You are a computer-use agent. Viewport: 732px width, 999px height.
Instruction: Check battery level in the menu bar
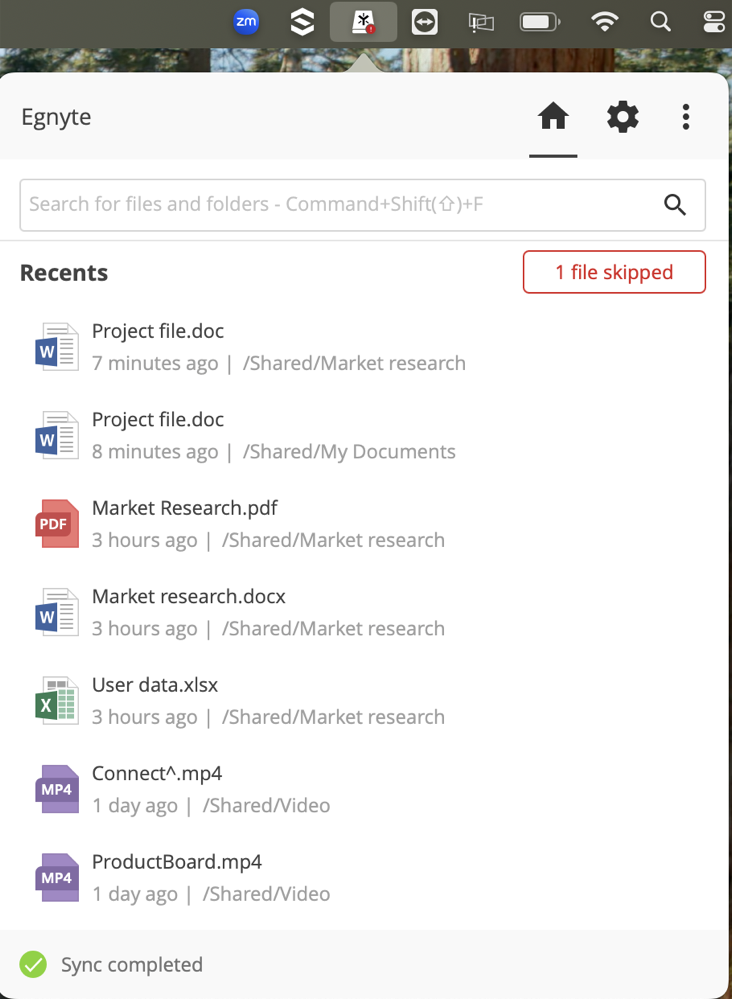[540, 21]
